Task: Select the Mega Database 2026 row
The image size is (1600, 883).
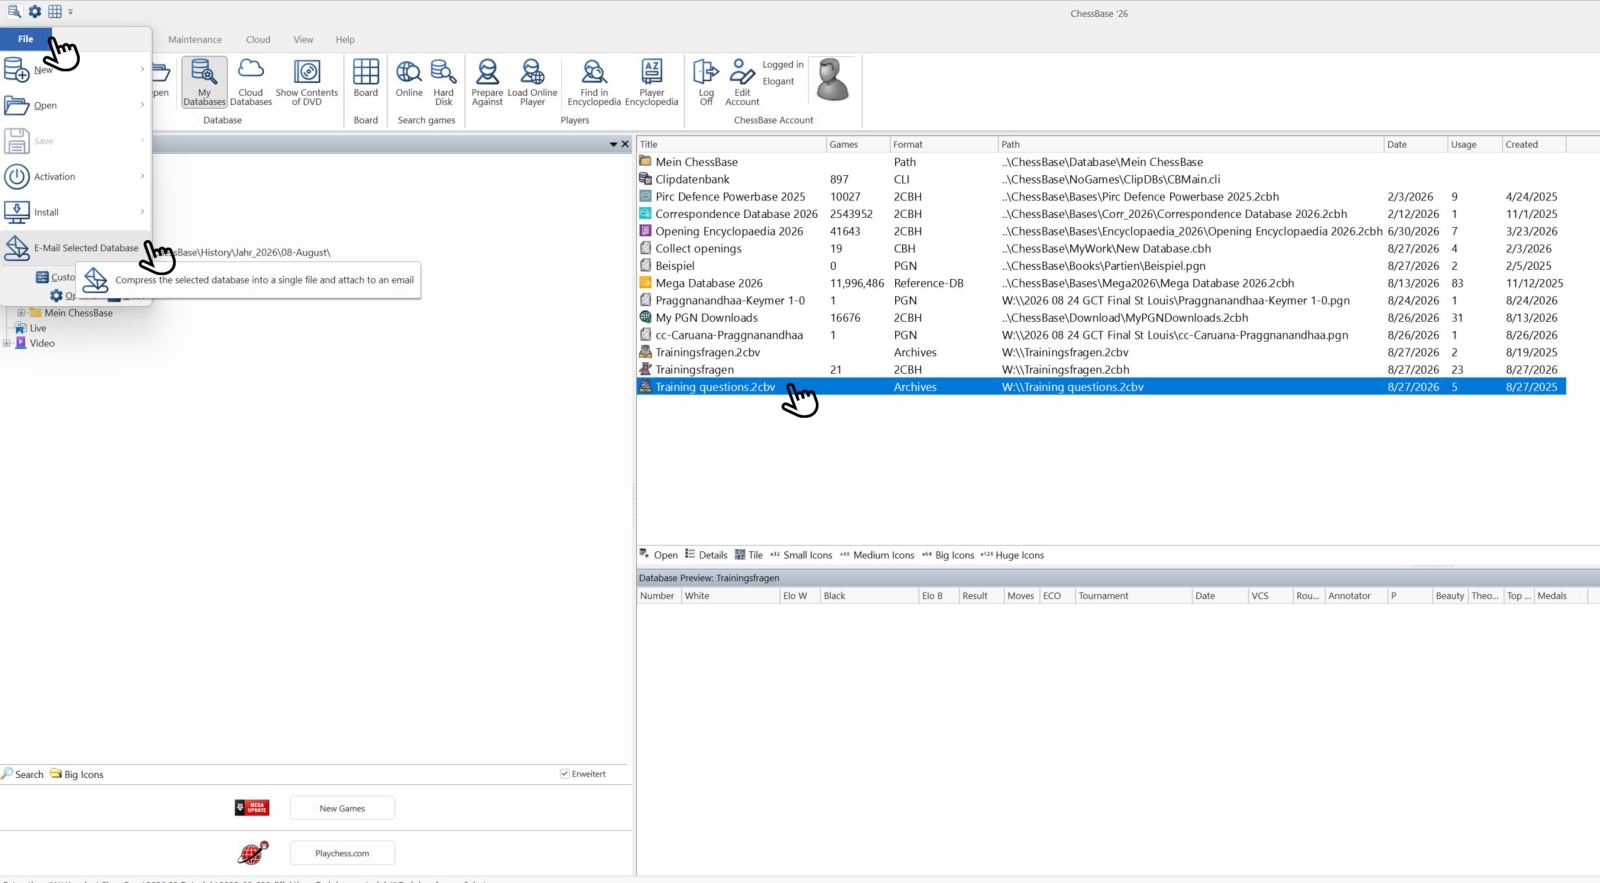Action: tap(1101, 283)
